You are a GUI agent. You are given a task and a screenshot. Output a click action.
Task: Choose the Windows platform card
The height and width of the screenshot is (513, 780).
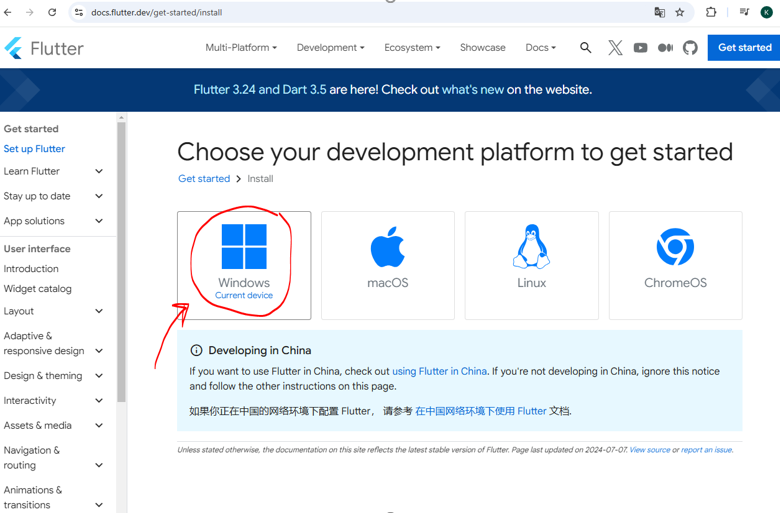tap(244, 265)
